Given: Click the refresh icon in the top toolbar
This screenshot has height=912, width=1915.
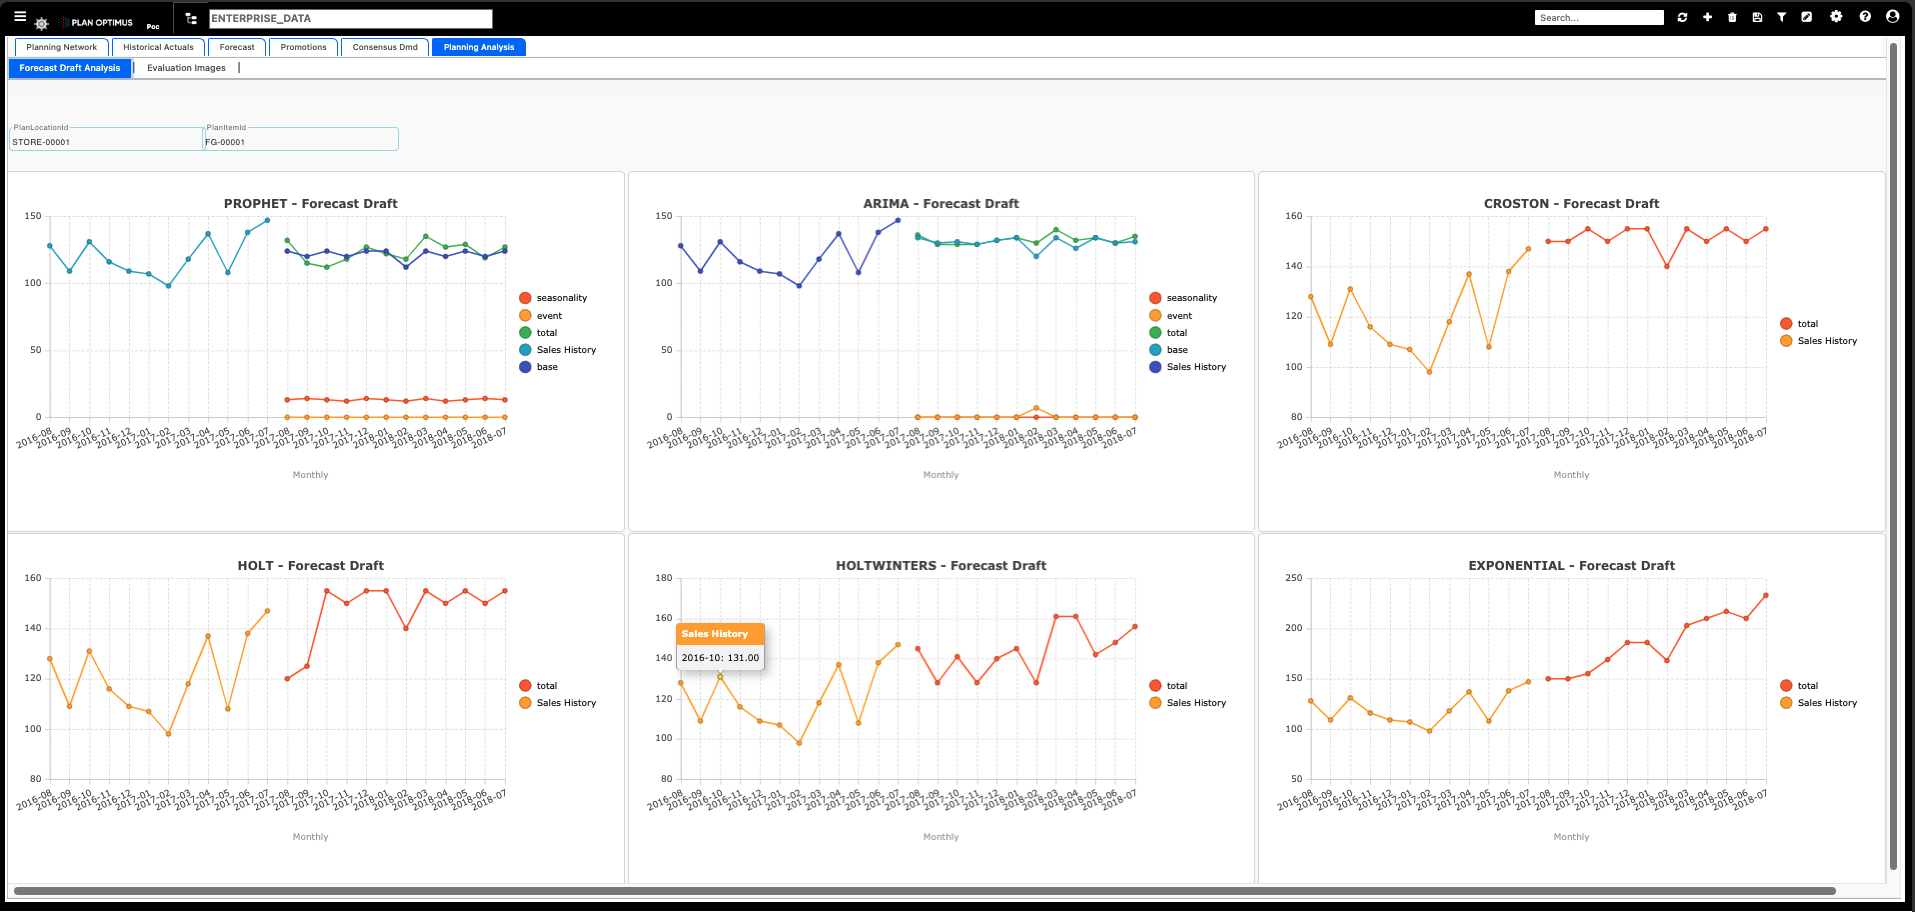Looking at the screenshot, I should click(x=1682, y=17).
